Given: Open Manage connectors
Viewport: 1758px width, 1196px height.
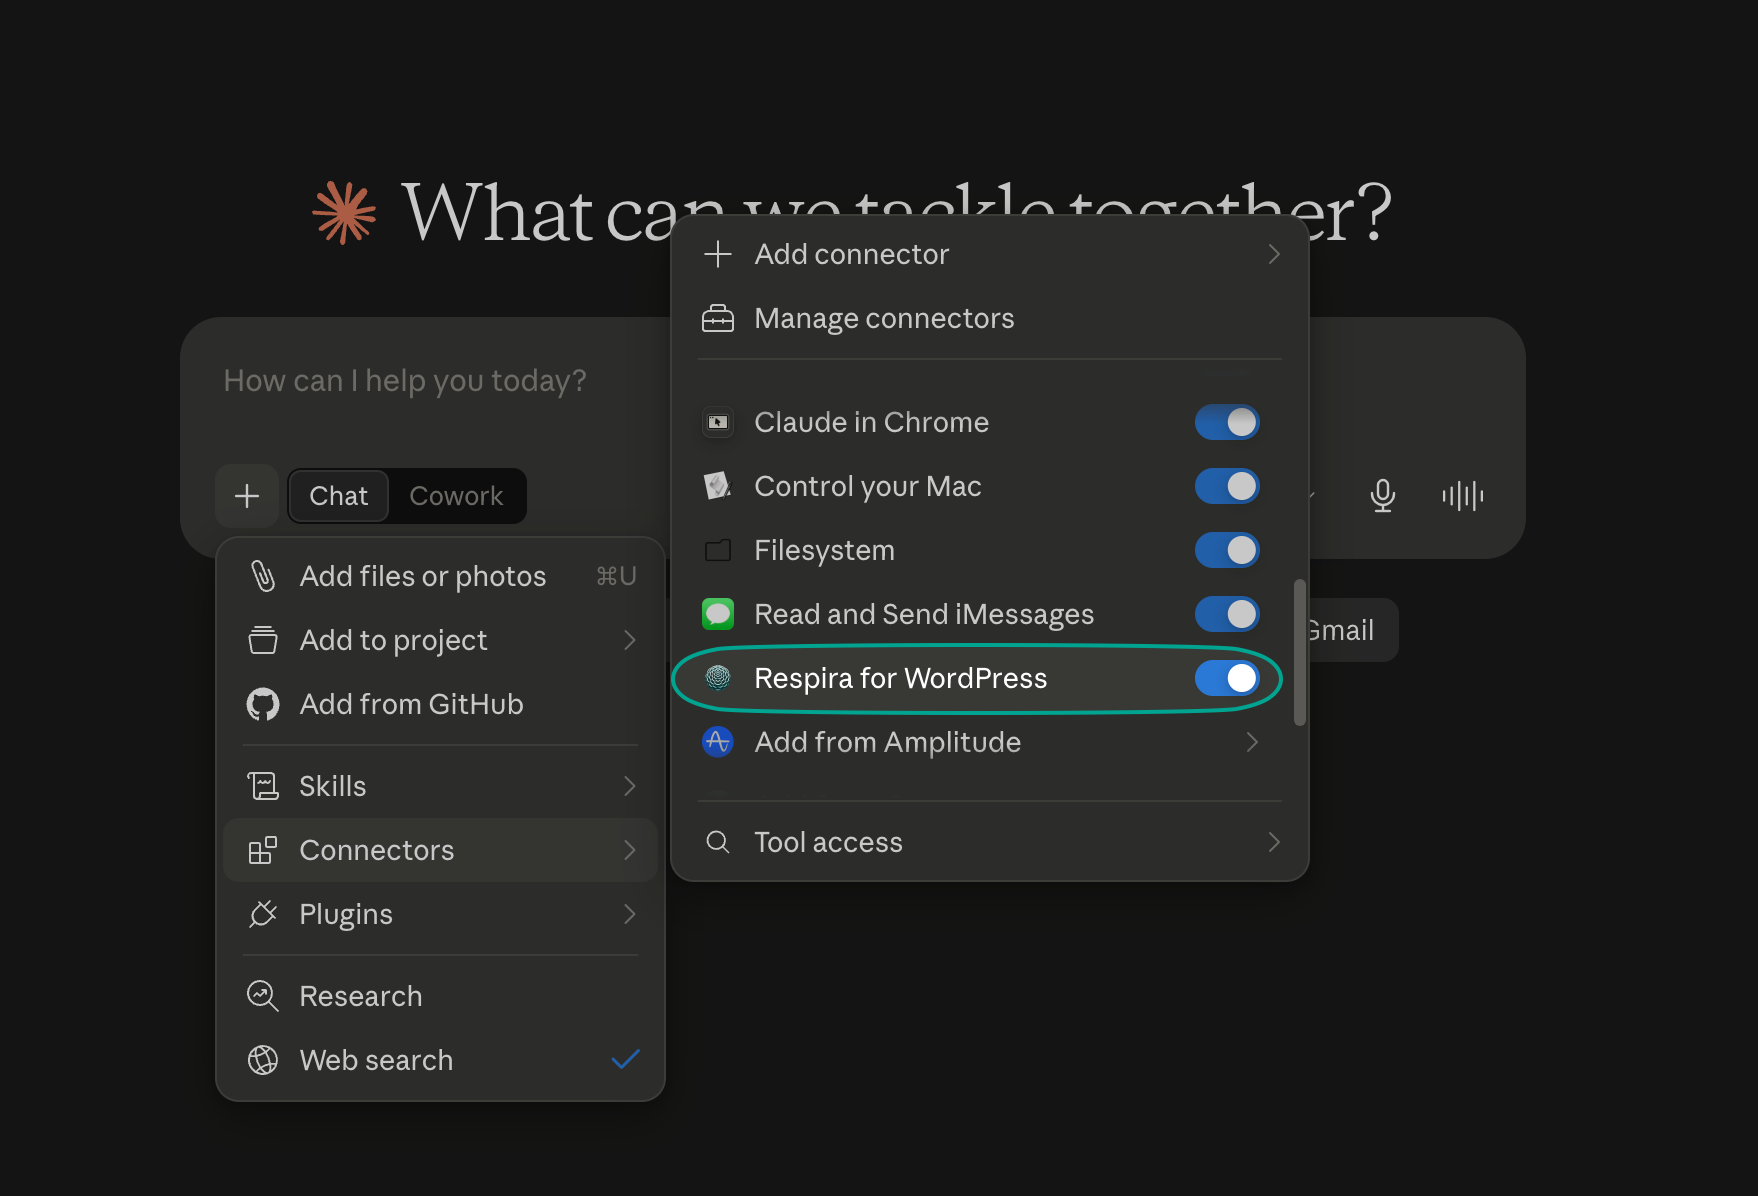Looking at the screenshot, I should (x=990, y=318).
